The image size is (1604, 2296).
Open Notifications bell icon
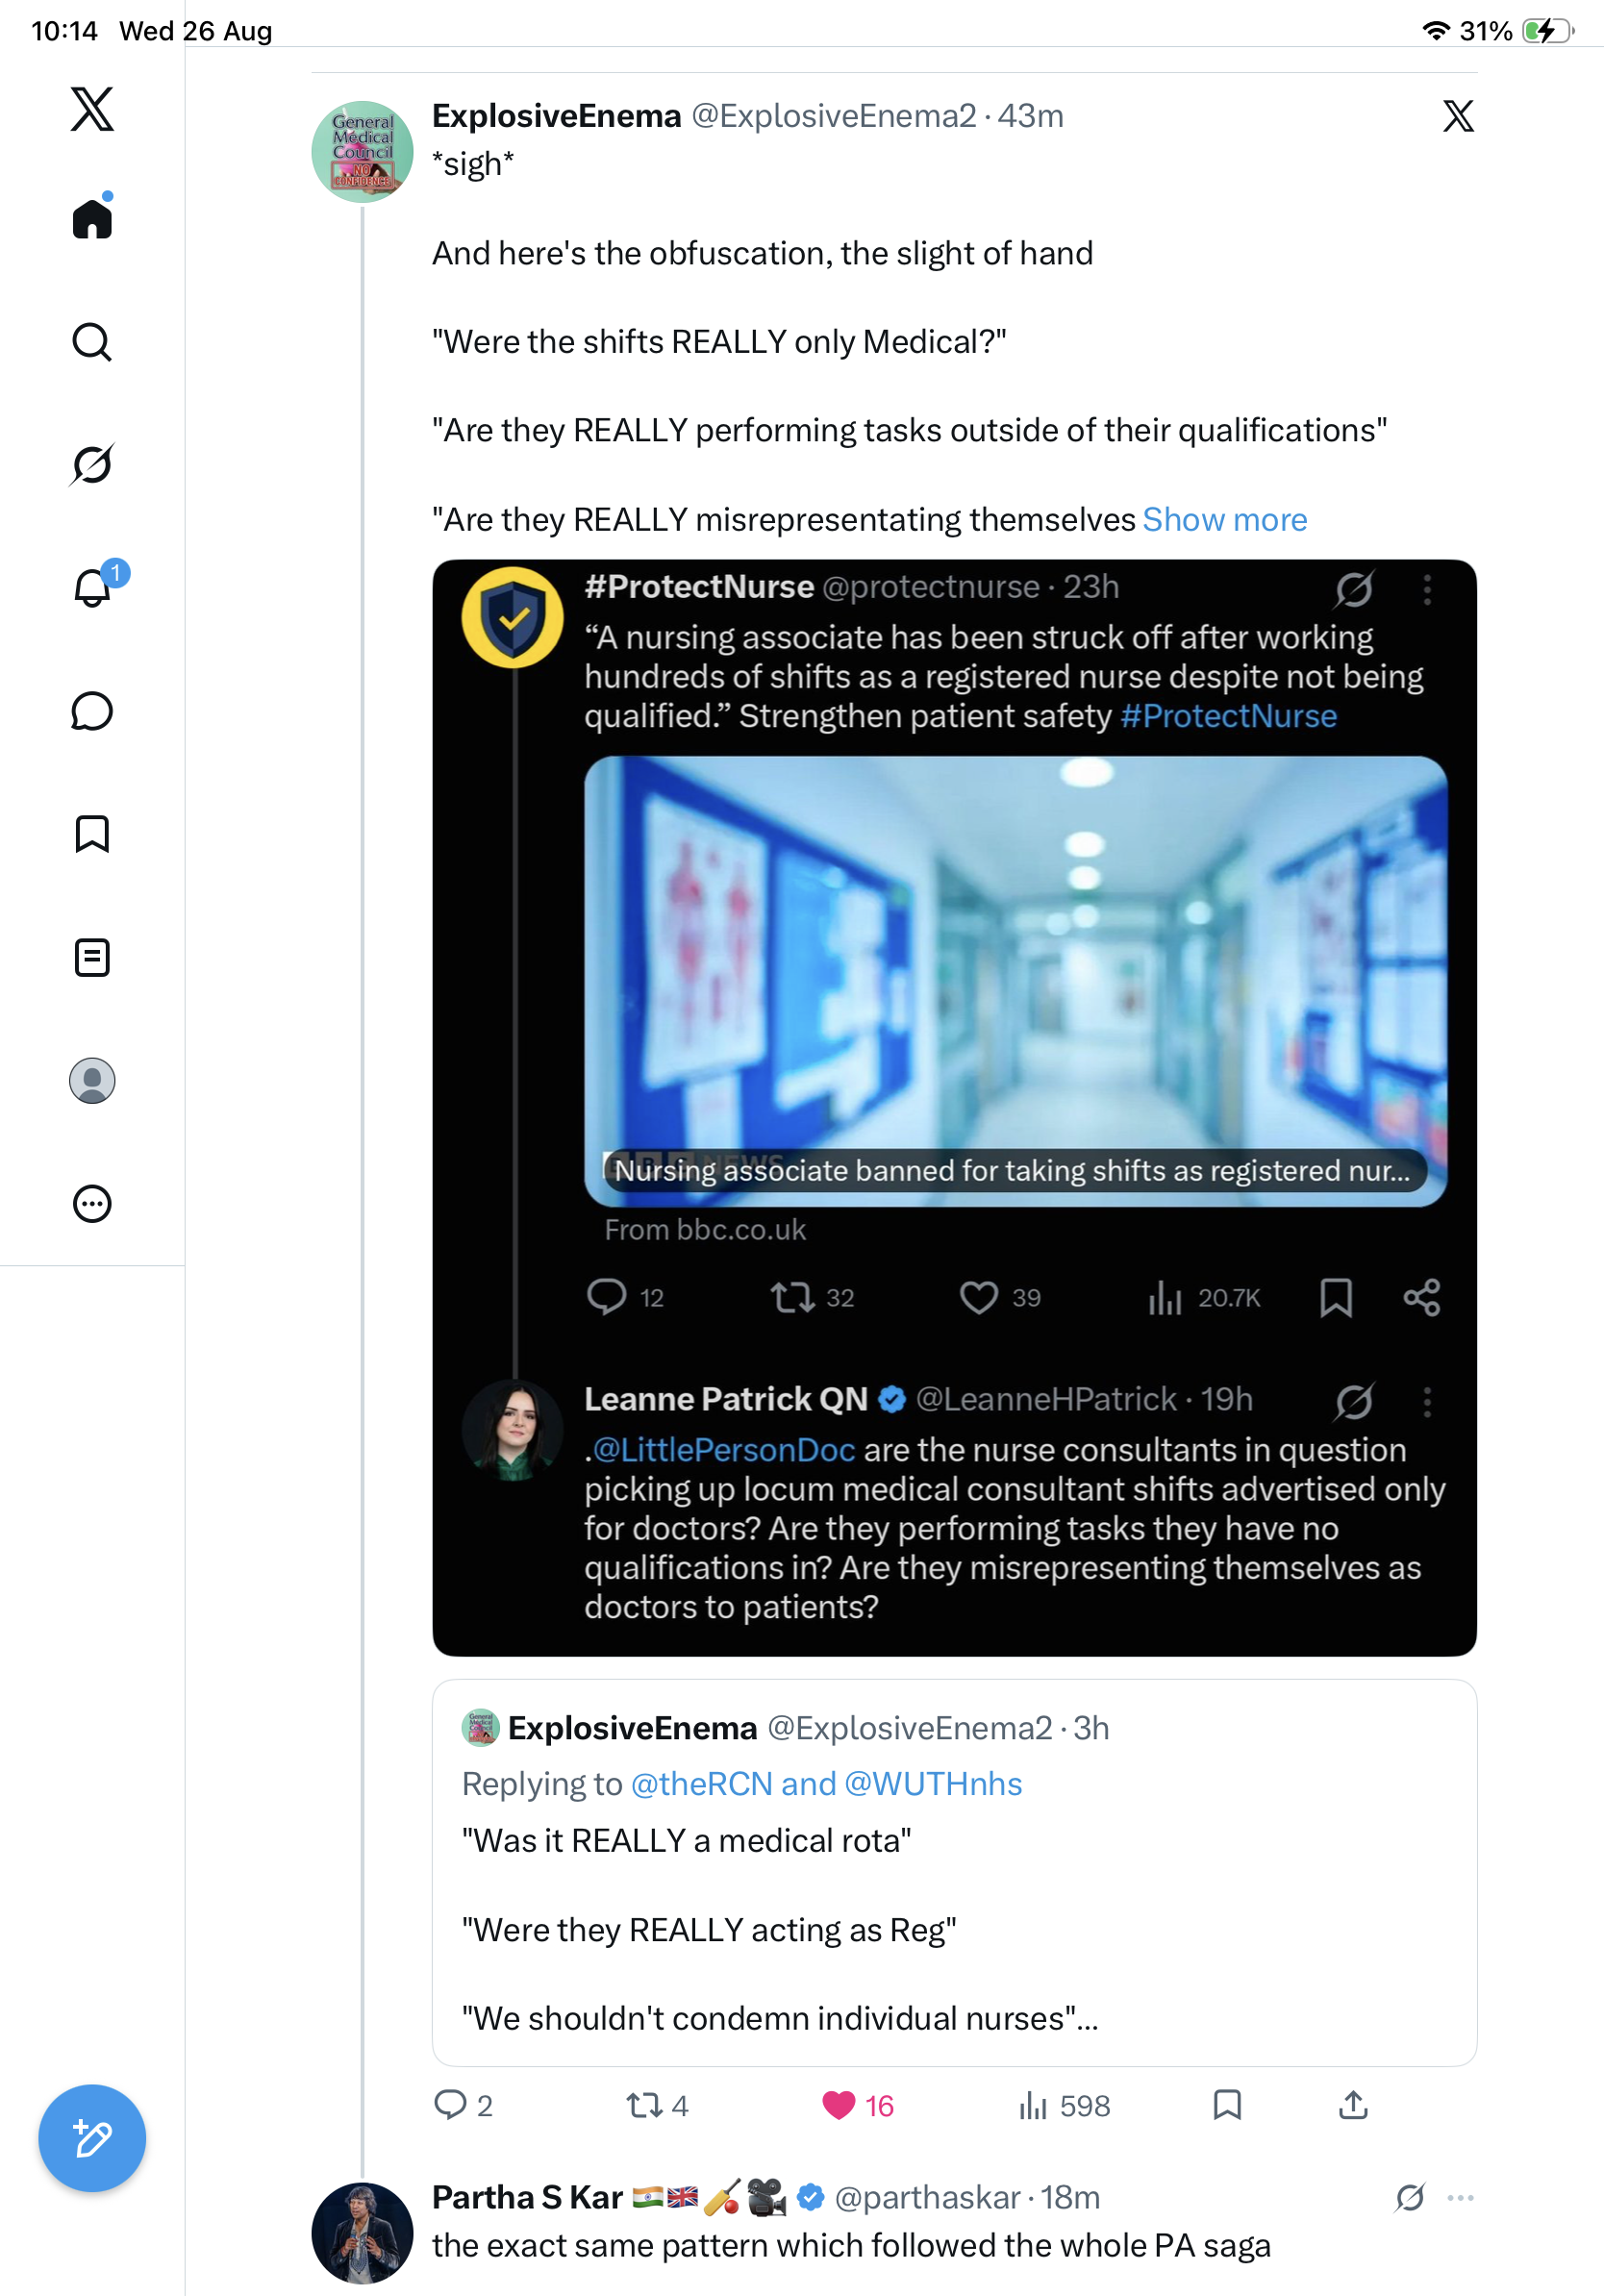click(92, 587)
